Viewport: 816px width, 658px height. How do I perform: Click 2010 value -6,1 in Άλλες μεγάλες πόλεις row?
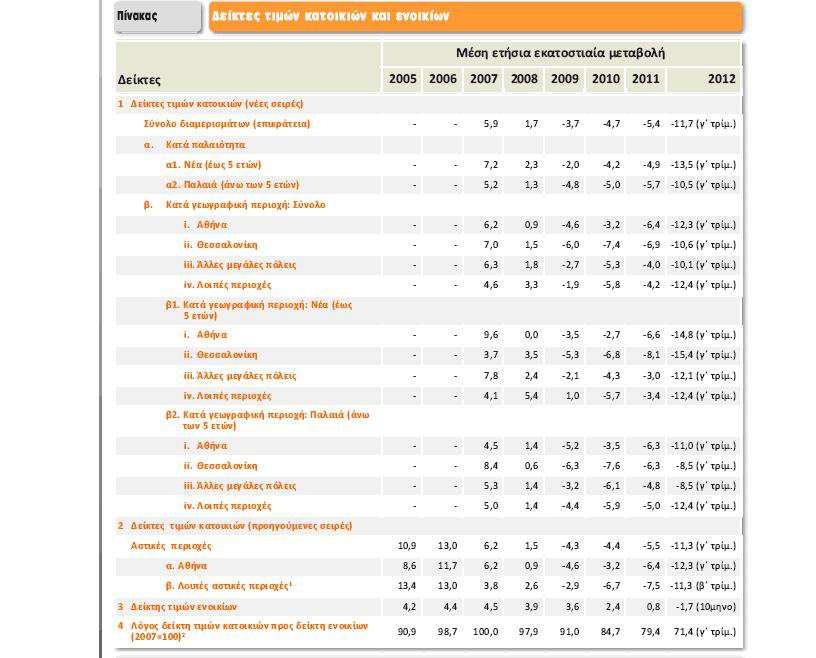(x=611, y=486)
